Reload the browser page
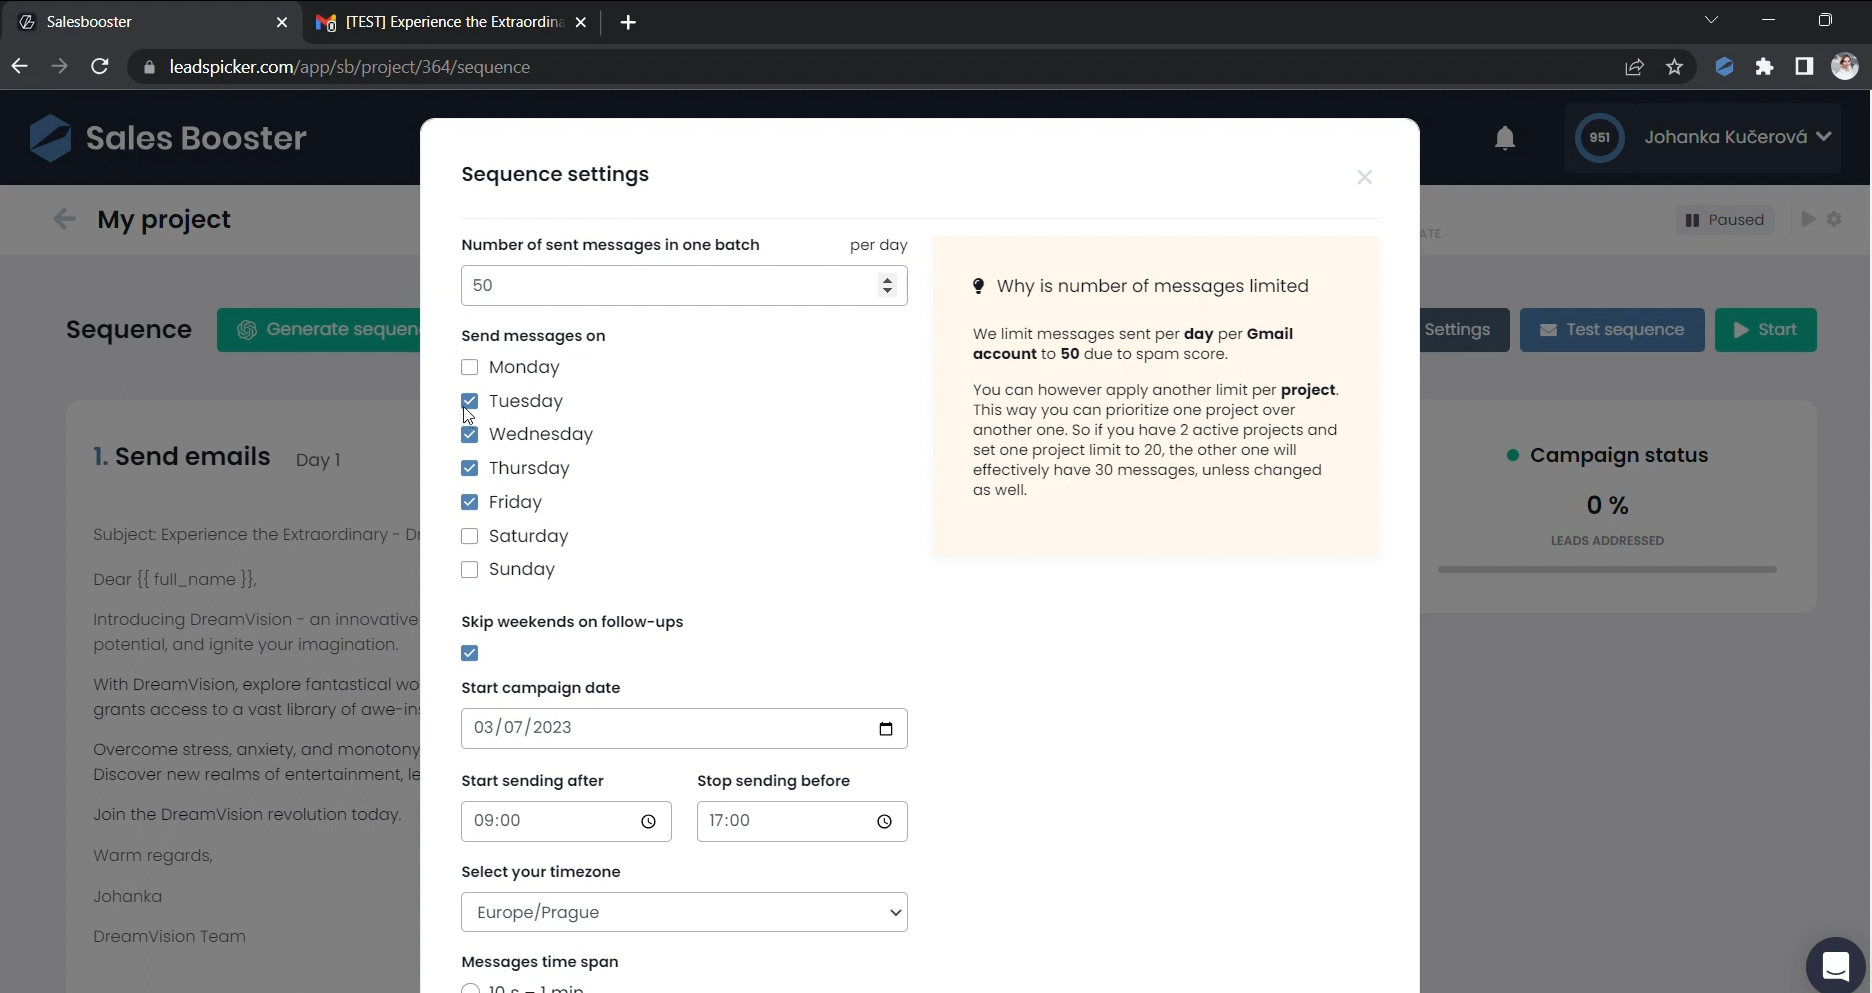Screen dimensions: 1872x993 (x=99, y=67)
